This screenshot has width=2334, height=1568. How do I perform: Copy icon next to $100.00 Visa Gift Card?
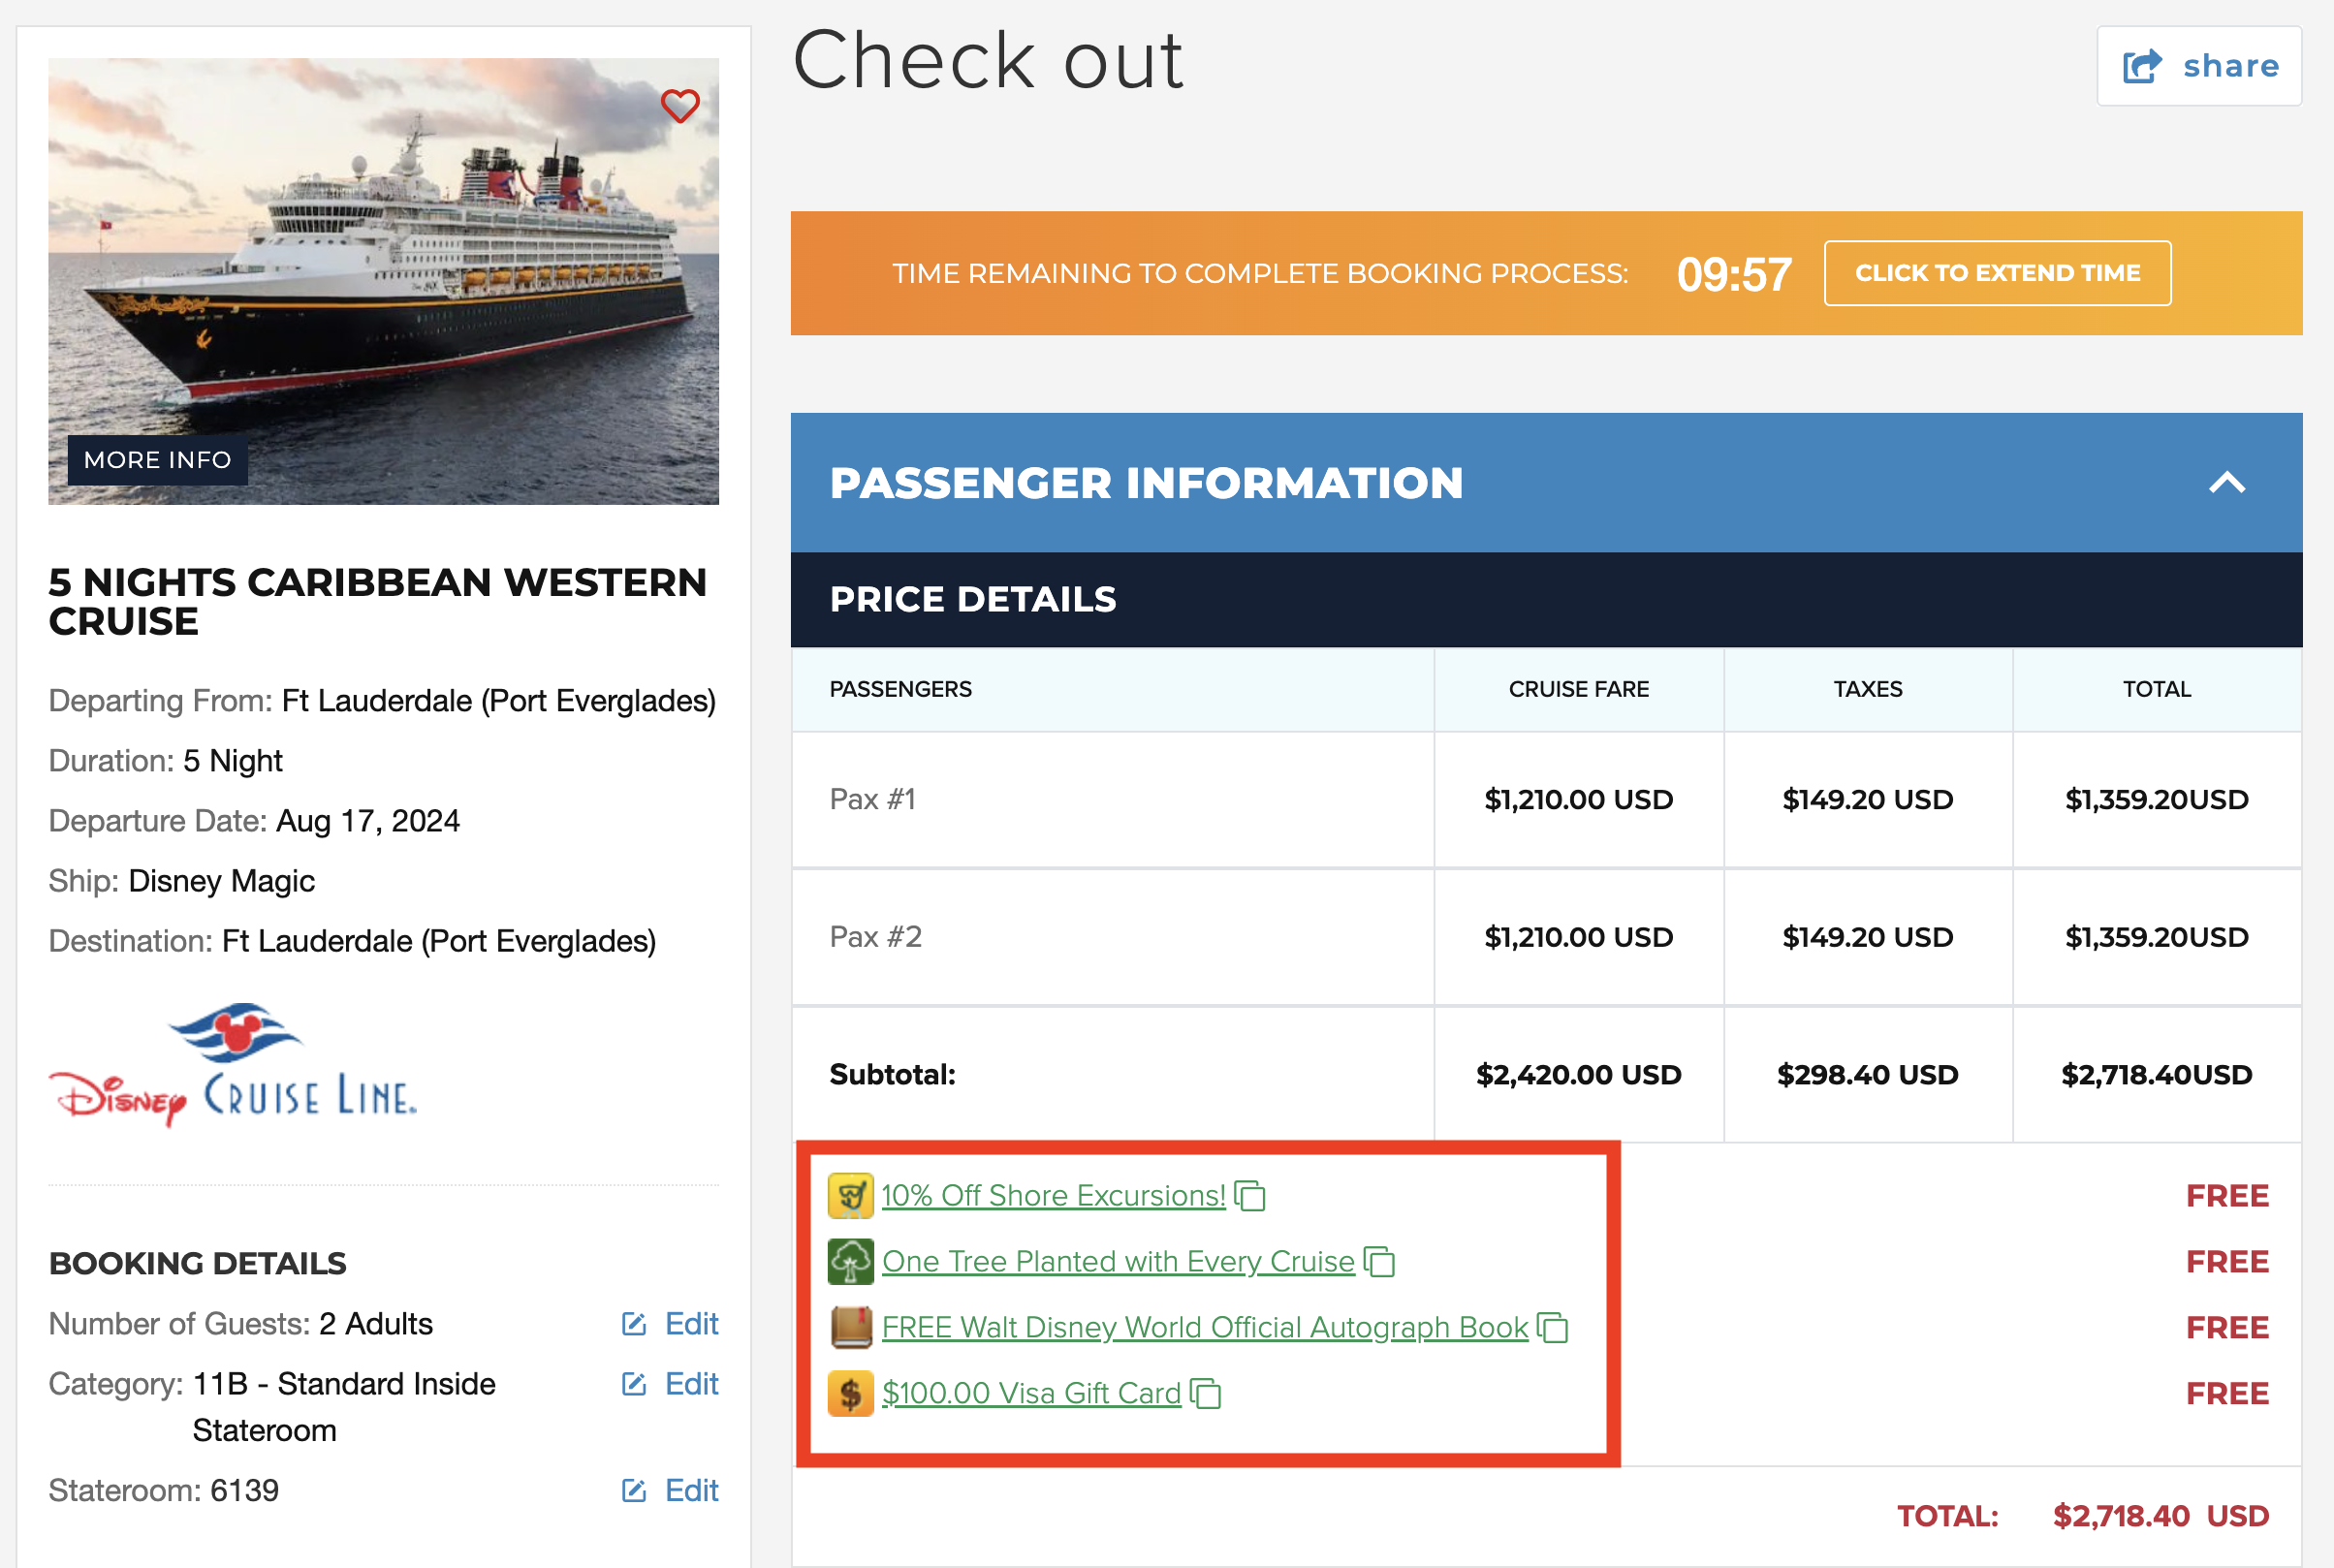pos(1206,1393)
